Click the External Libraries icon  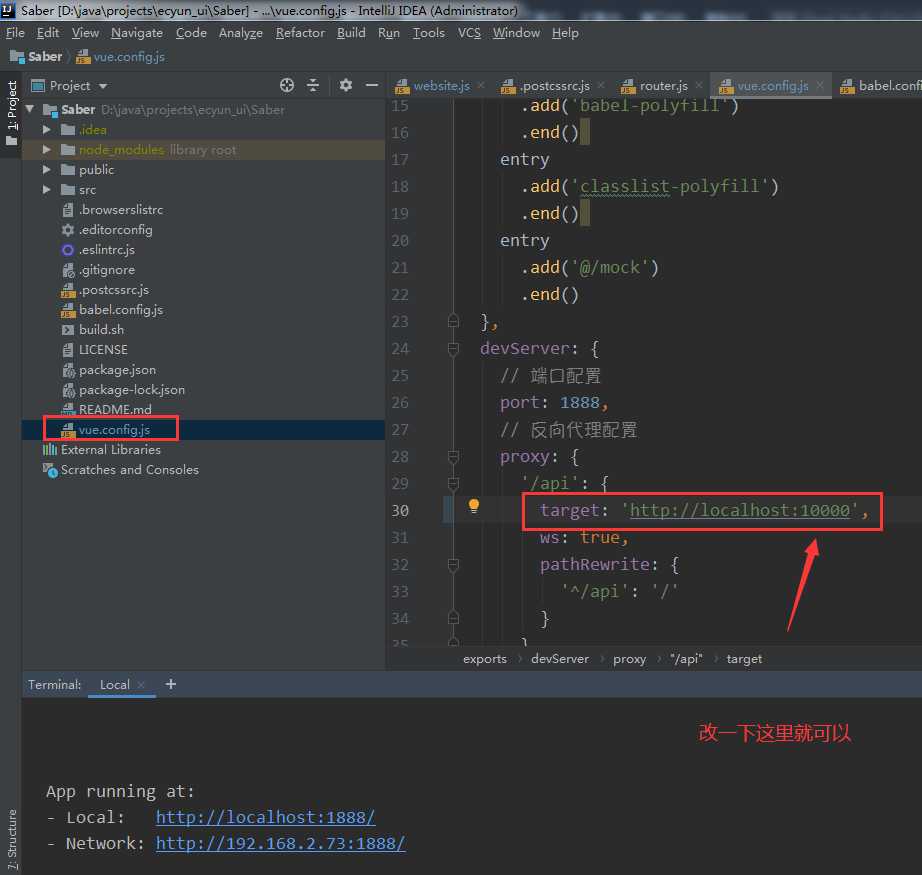(x=50, y=450)
